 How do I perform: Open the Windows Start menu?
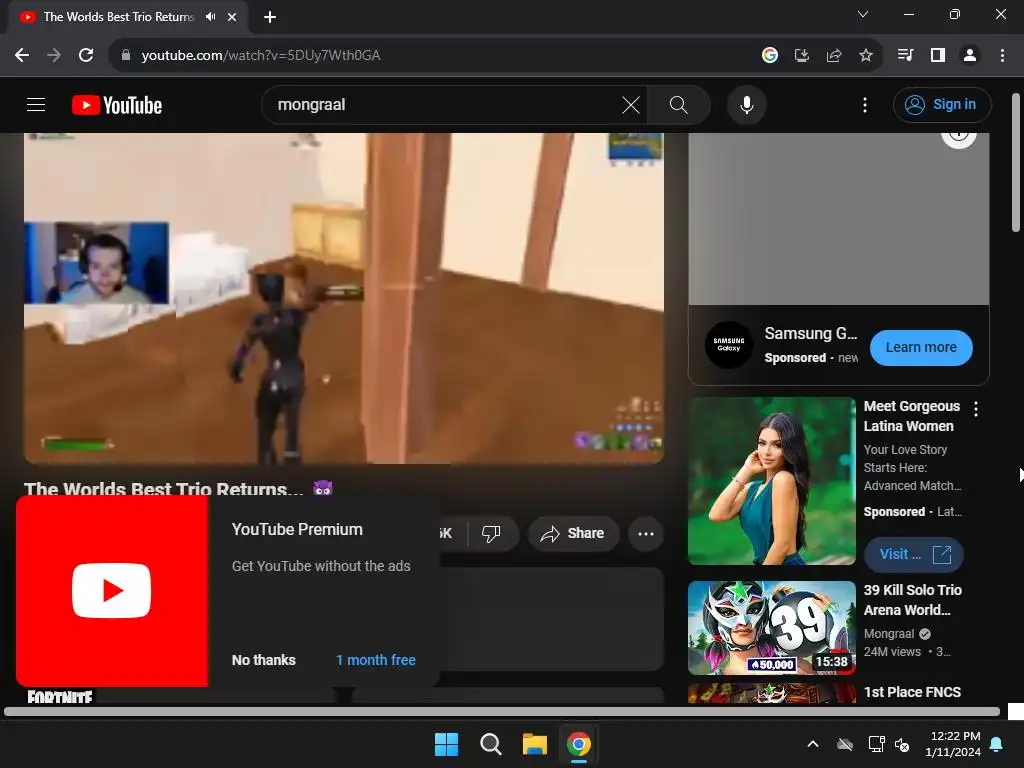click(447, 744)
